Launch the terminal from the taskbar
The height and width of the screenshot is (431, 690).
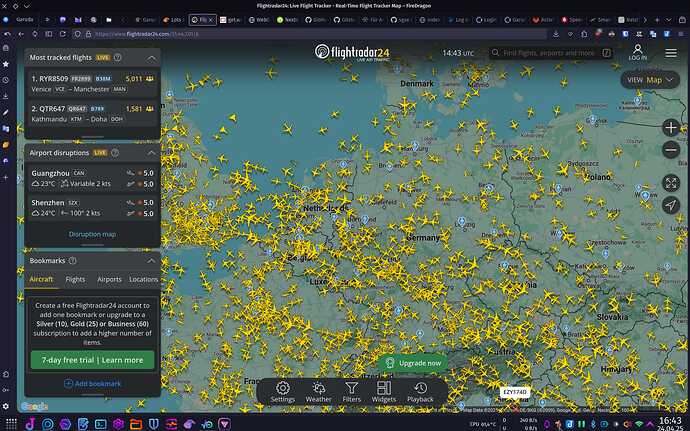coord(100,424)
